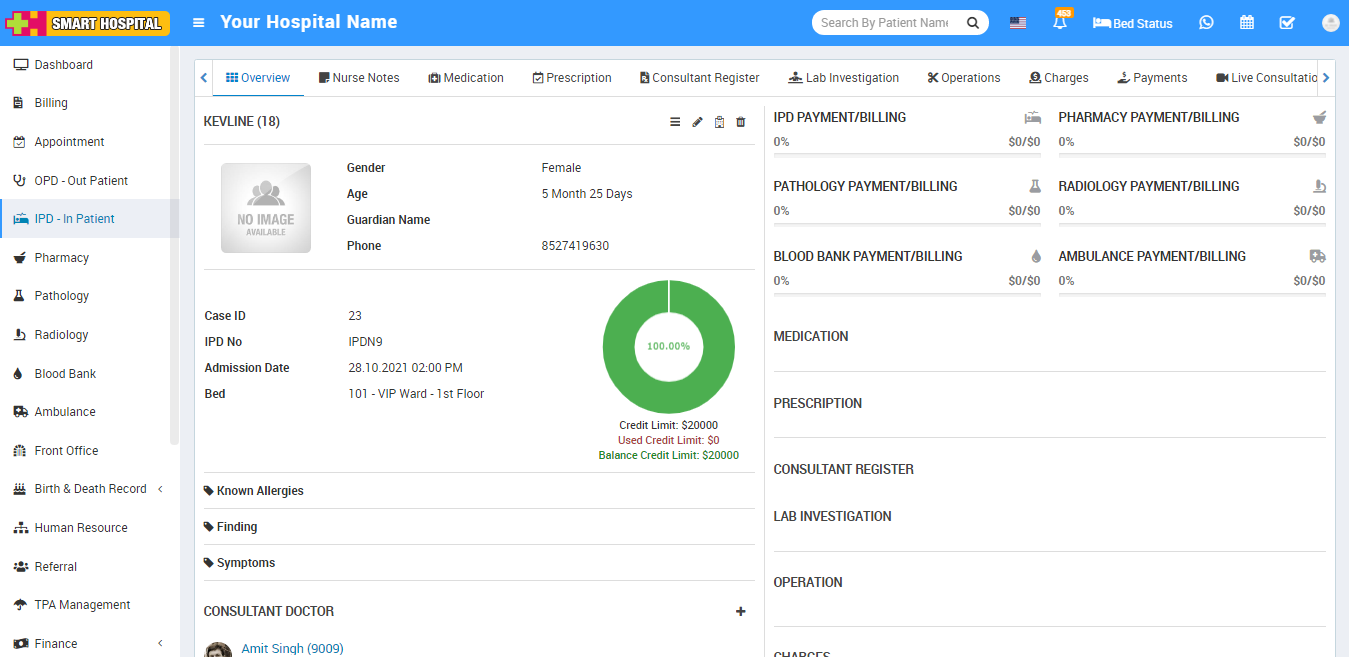Open patient options list menu icon
Image resolution: width=1349 pixels, height=657 pixels.
[675, 122]
